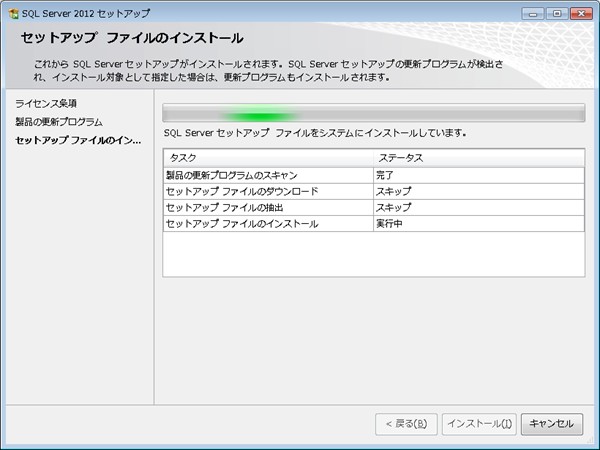
Task: Select 製品の更新プログラム step in sidebar
Action: (59, 122)
